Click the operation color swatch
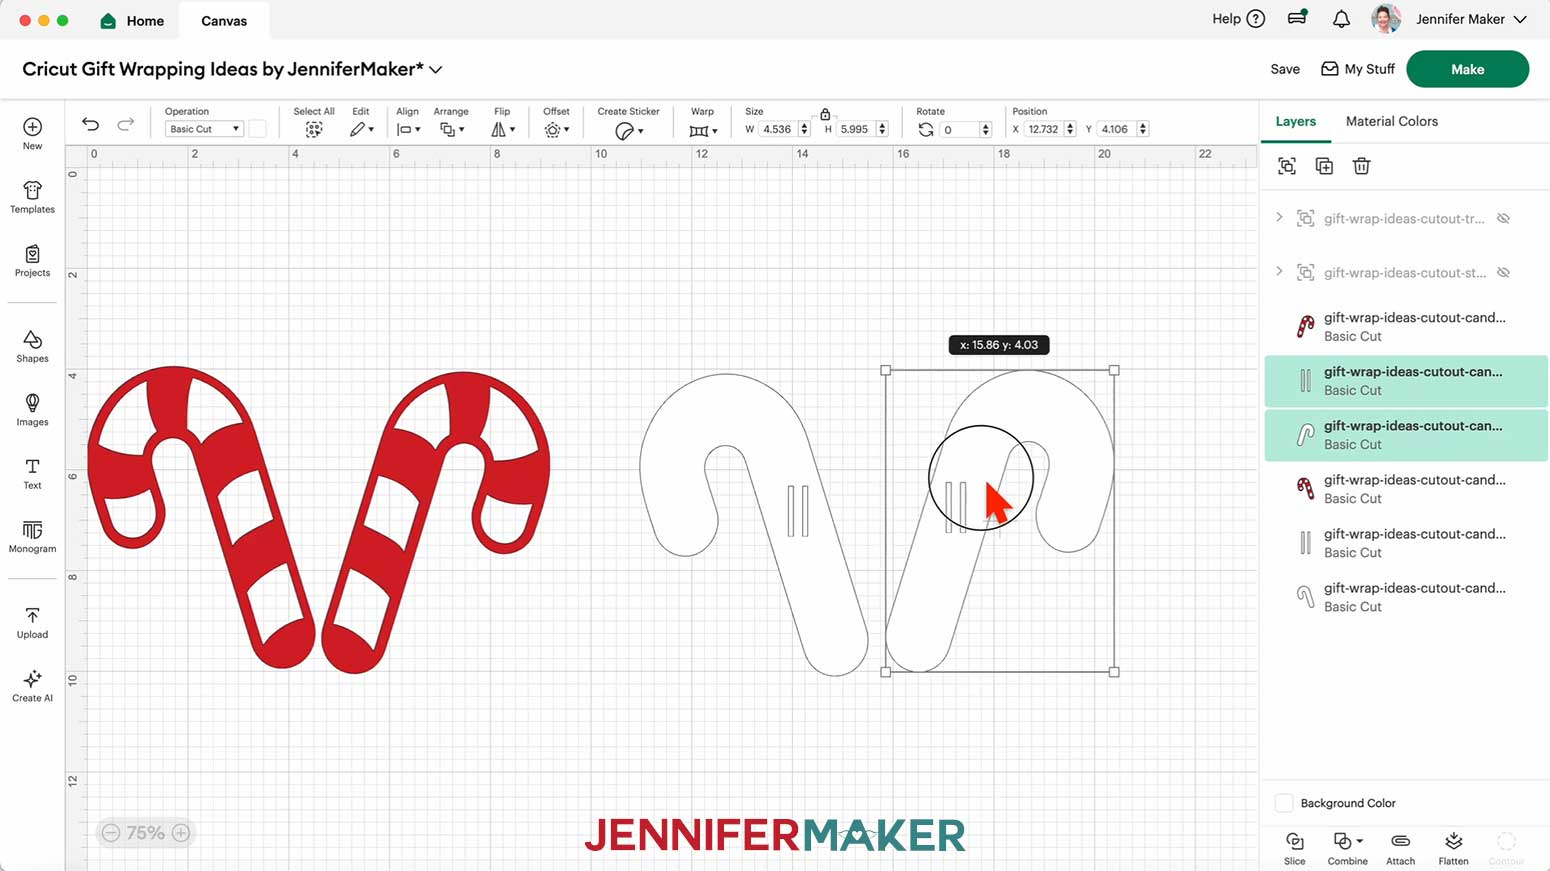Screen dimensions: 1550x871 tap(258, 129)
